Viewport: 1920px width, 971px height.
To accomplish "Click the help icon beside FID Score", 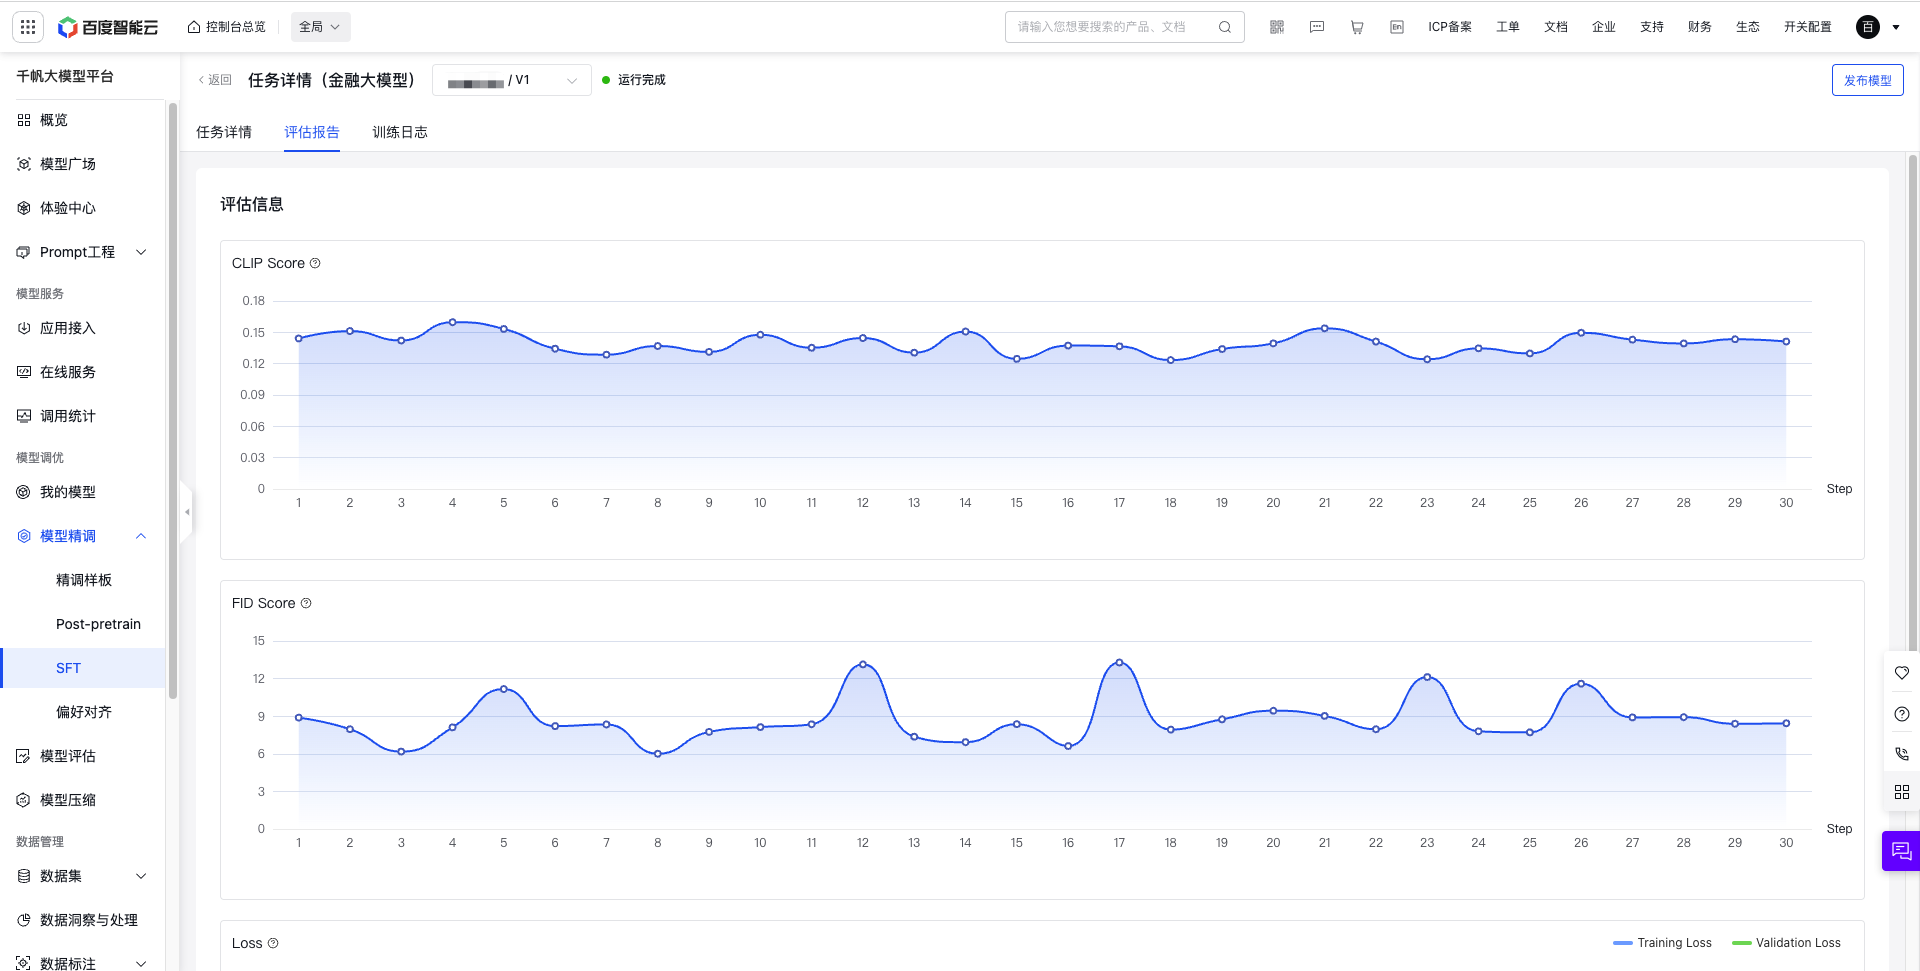I will tap(306, 603).
